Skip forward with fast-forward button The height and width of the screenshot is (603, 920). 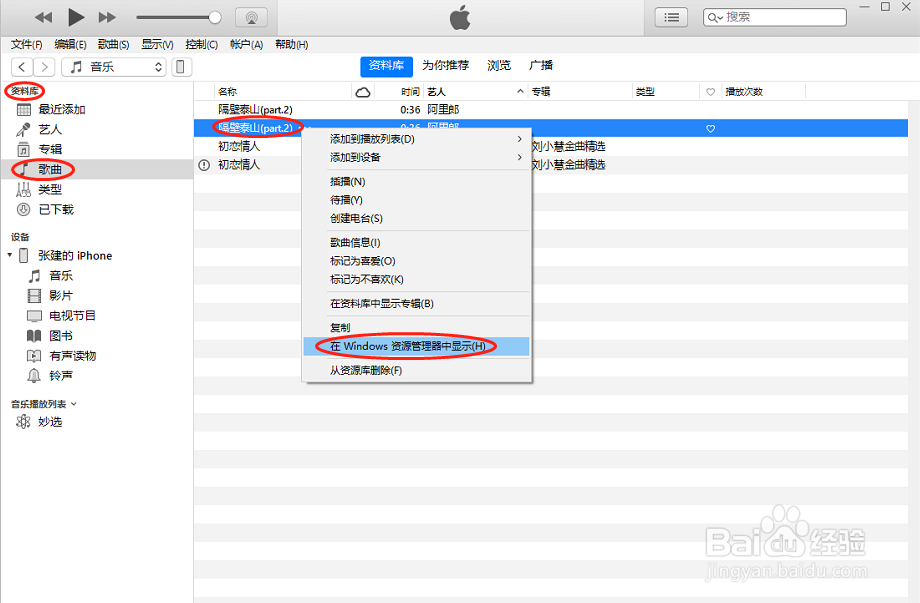pos(107,18)
